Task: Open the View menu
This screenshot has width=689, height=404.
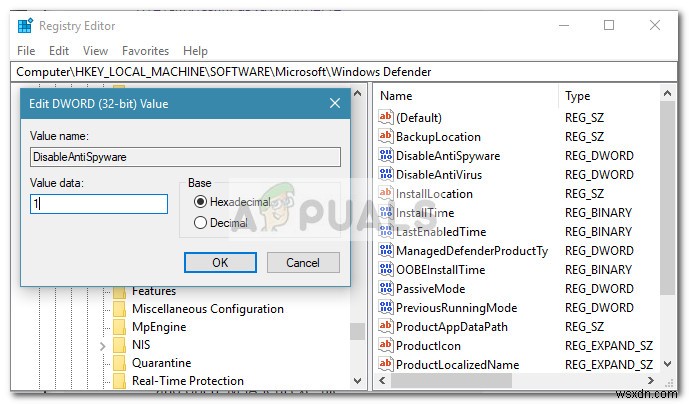Action: coord(95,51)
